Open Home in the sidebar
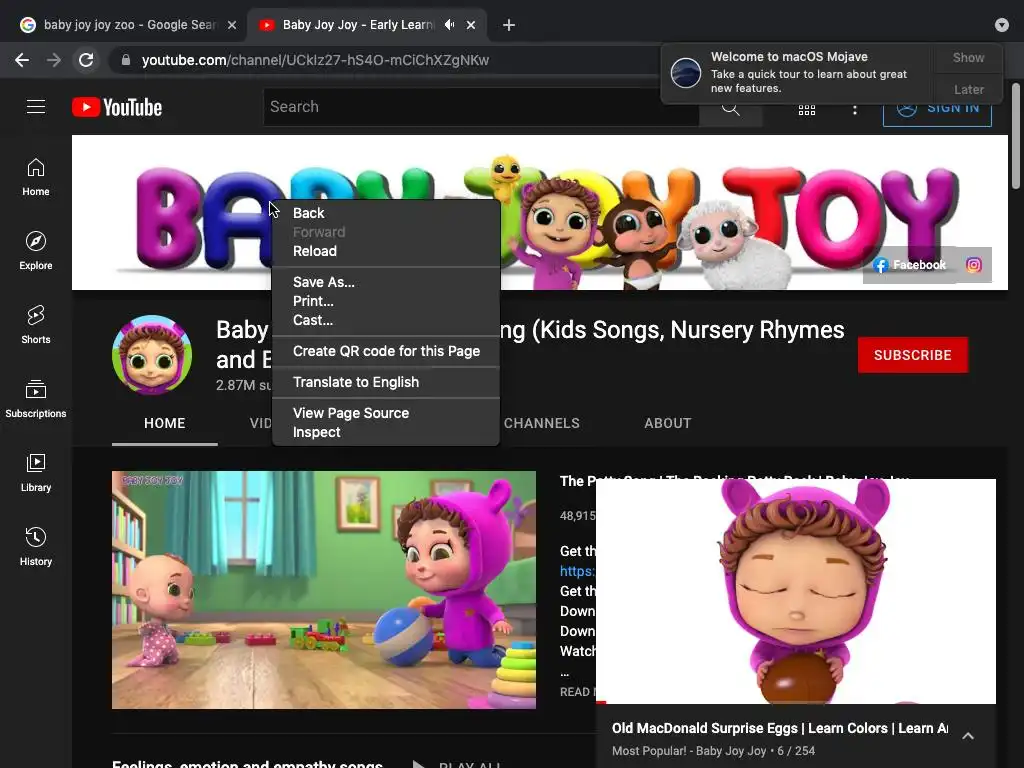This screenshot has width=1024, height=768. tap(36, 177)
